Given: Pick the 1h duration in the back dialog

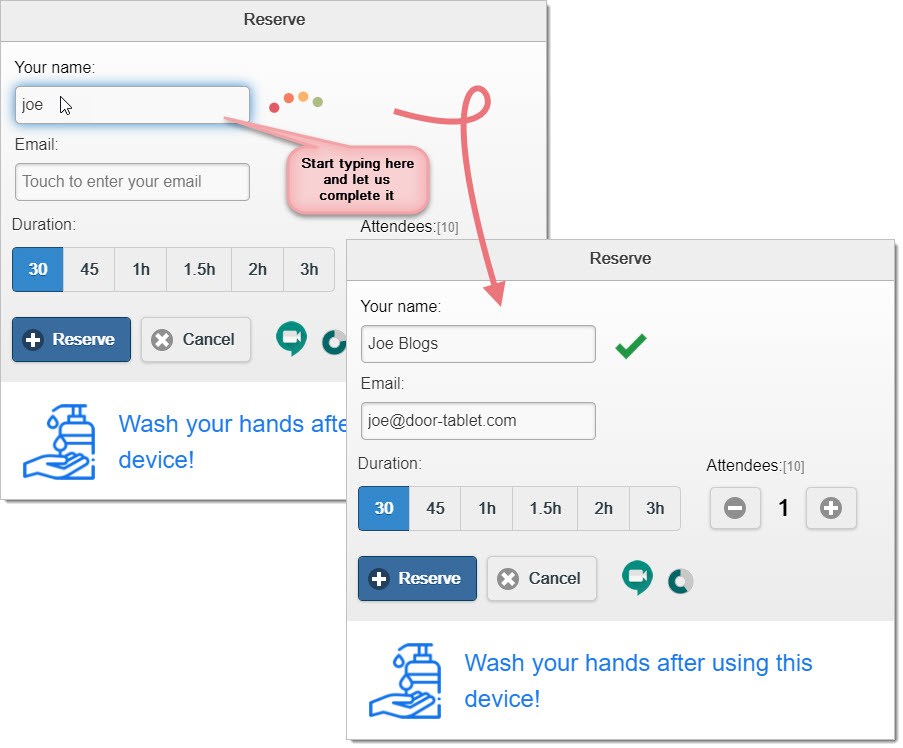Looking at the screenshot, I should [141, 269].
